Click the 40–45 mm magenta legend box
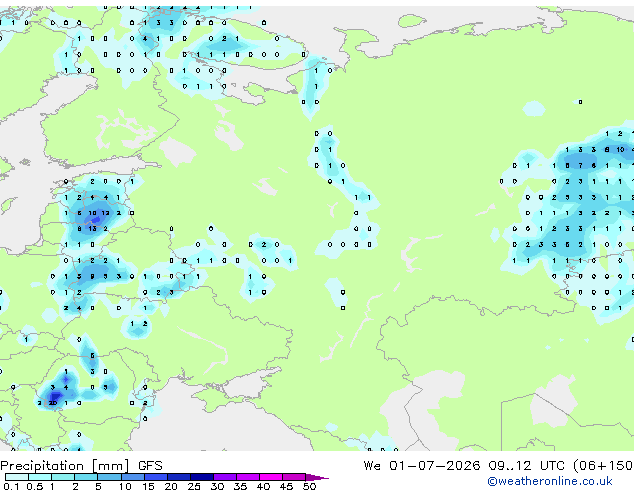The width and height of the screenshot is (634, 490). tap(271, 477)
